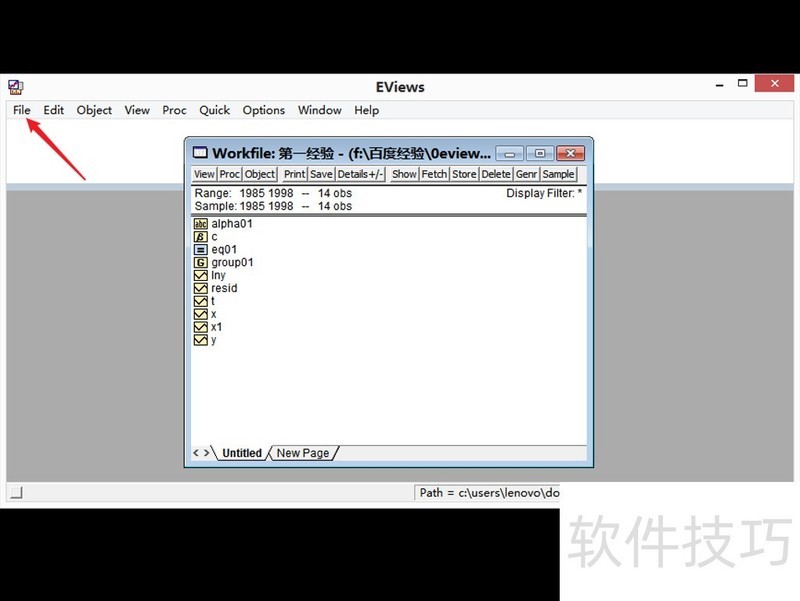Open the Object menu in menu bar
Viewport: 800px width, 601px height.
click(x=94, y=110)
